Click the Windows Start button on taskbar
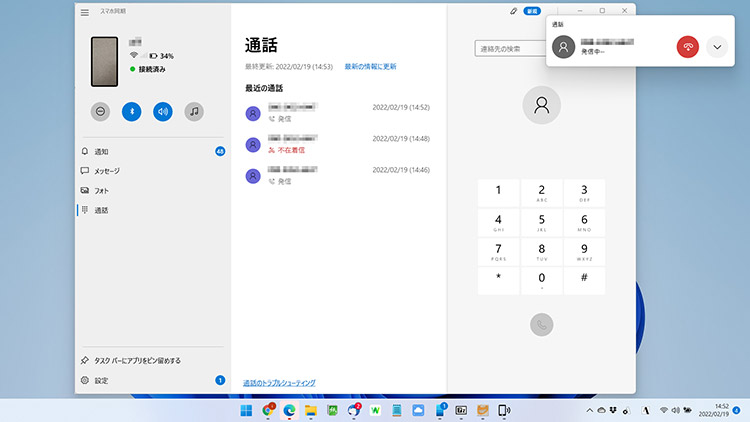Image resolution: width=750 pixels, height=422 pixels. 246,410
